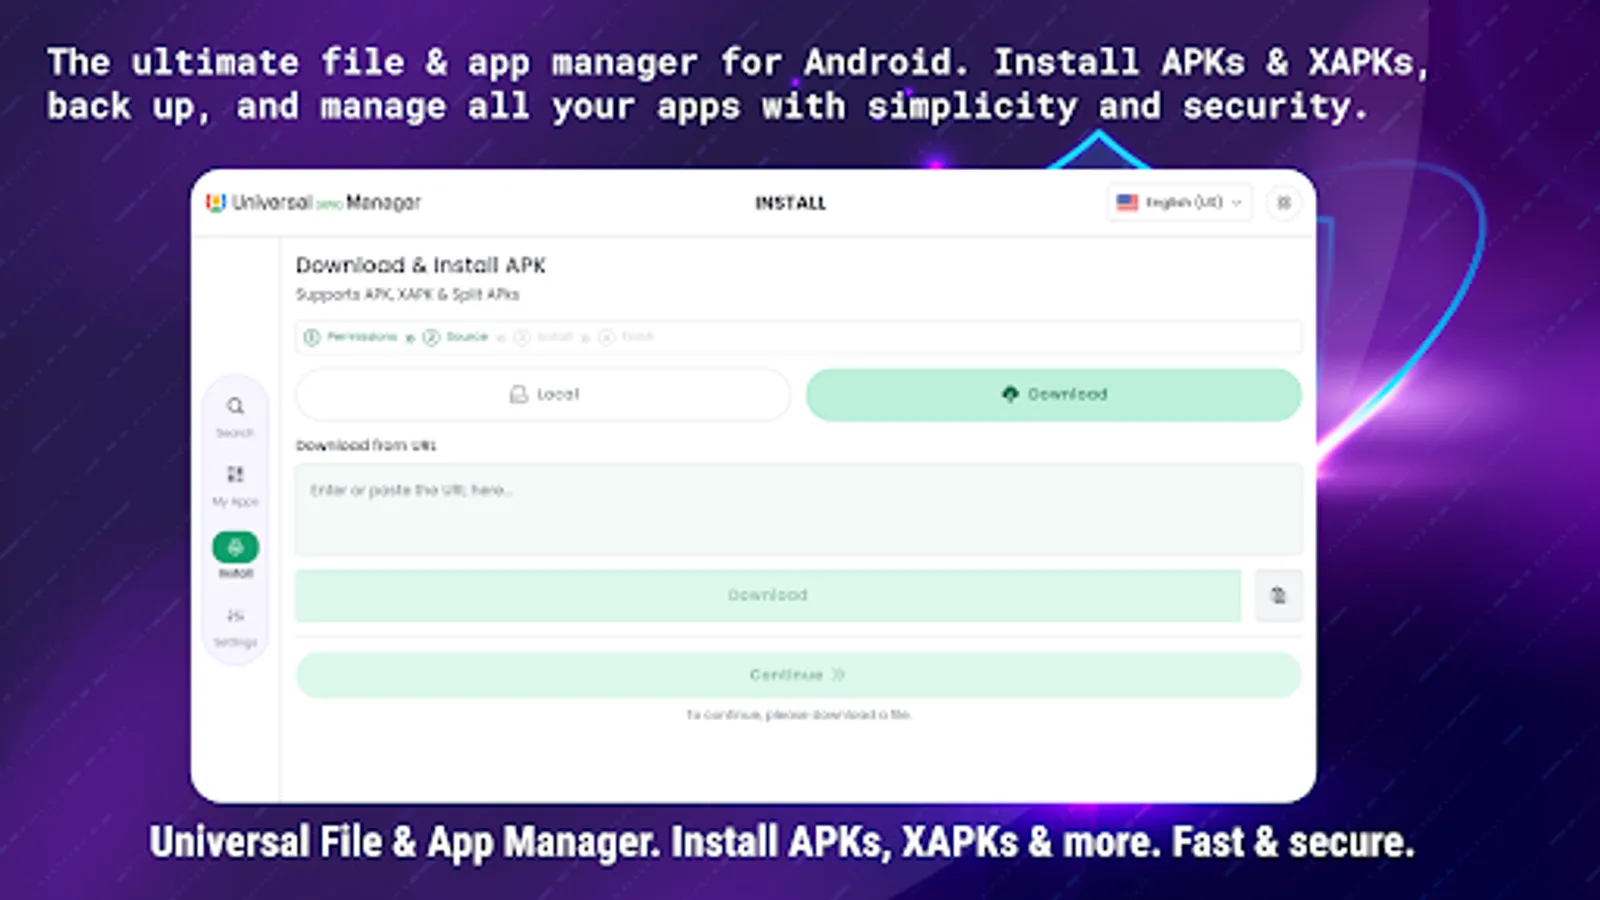Viewport: 1600px width, 900px height.
Task: Click the settings icon at top right
Action: (x=1284, y=203)
